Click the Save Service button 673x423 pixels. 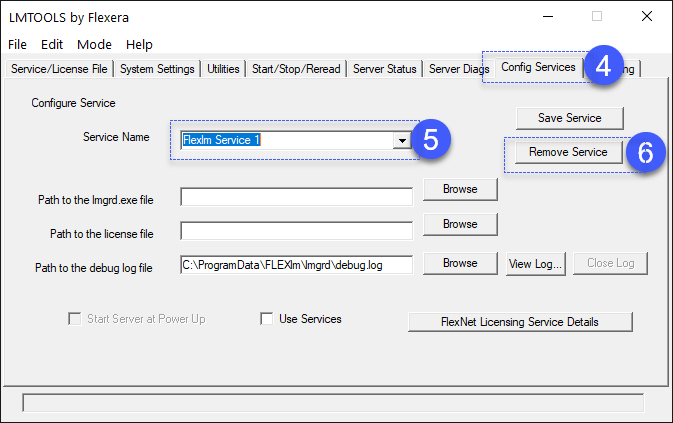point(570,118)
